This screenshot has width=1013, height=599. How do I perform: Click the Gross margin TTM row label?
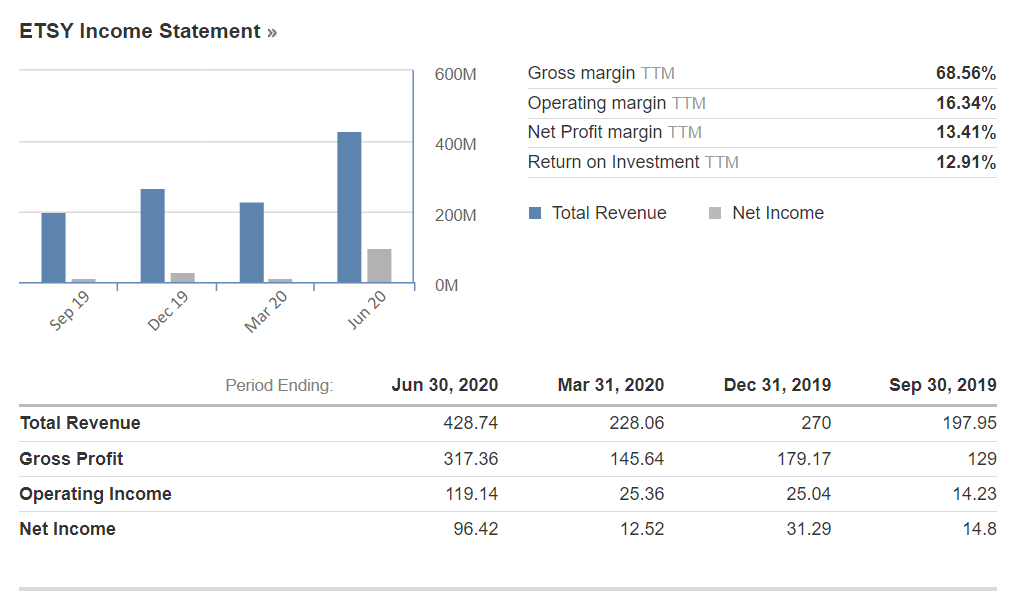[x=601, y=73]
